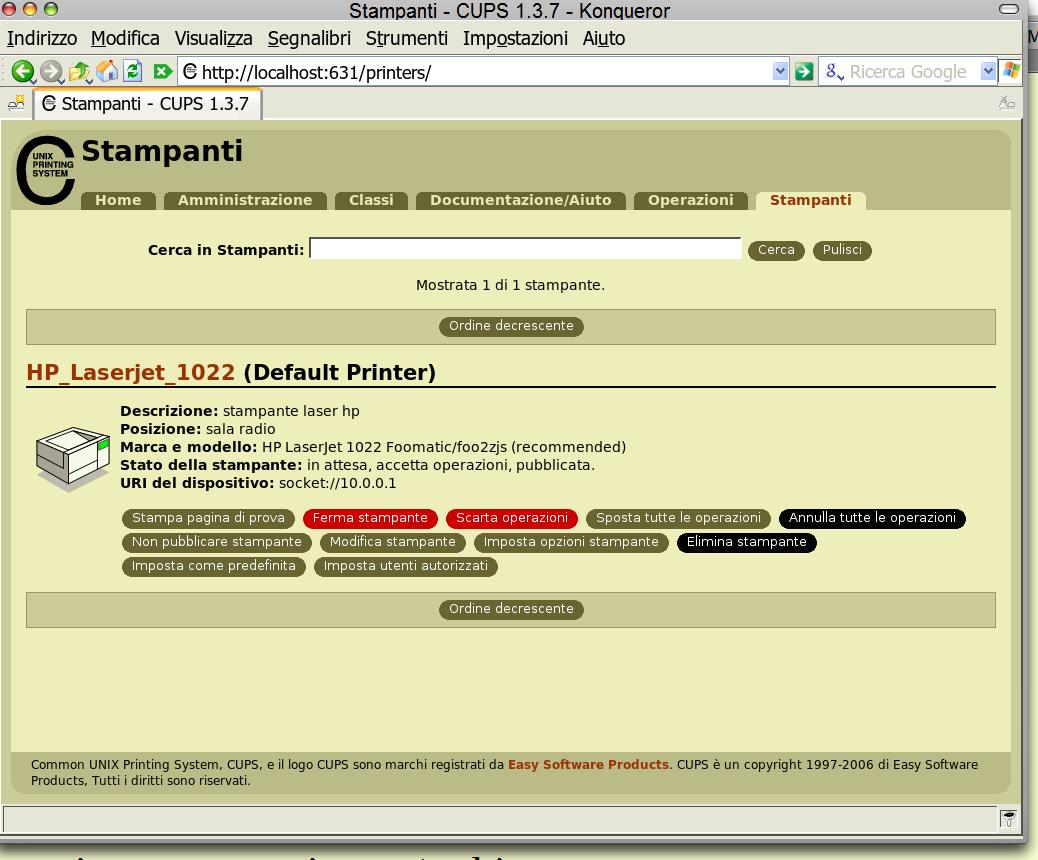
Task: Open the Aiuto menu
Action: click(604, 38)
